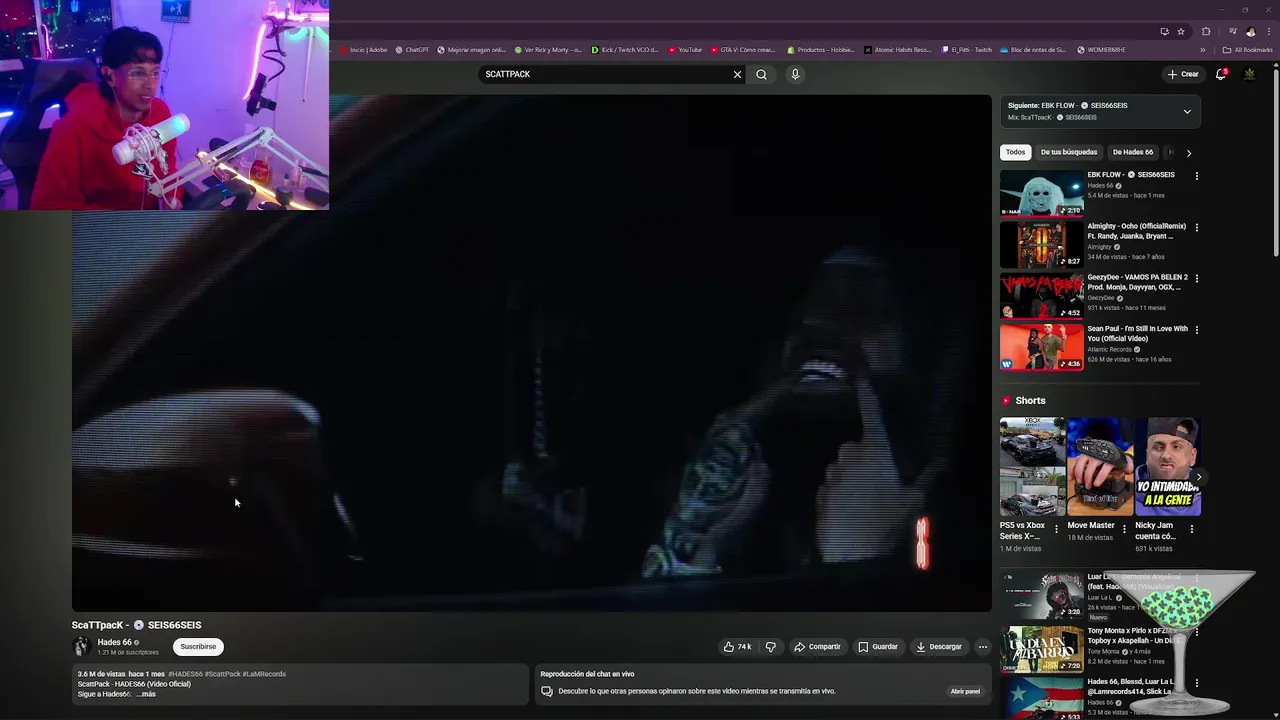The image size is (1280, 720).
Task: Open options menu for Tony Monta video
Action: coord(1196,631)
